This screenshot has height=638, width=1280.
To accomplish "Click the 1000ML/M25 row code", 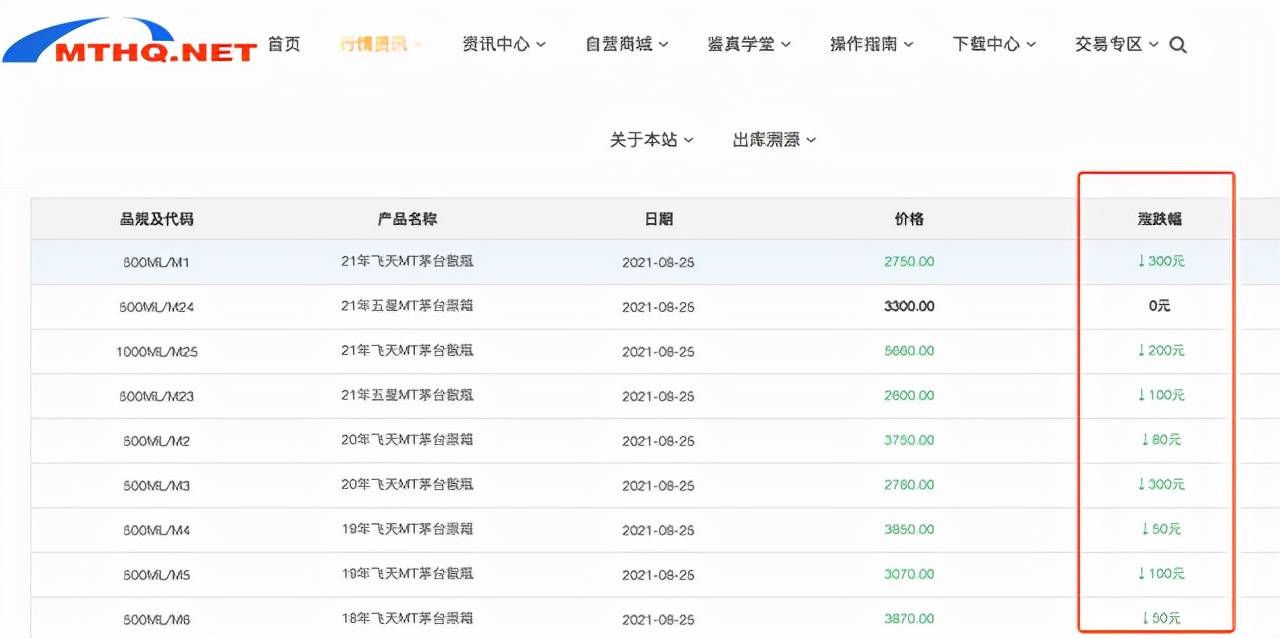I will click(156, 351).
